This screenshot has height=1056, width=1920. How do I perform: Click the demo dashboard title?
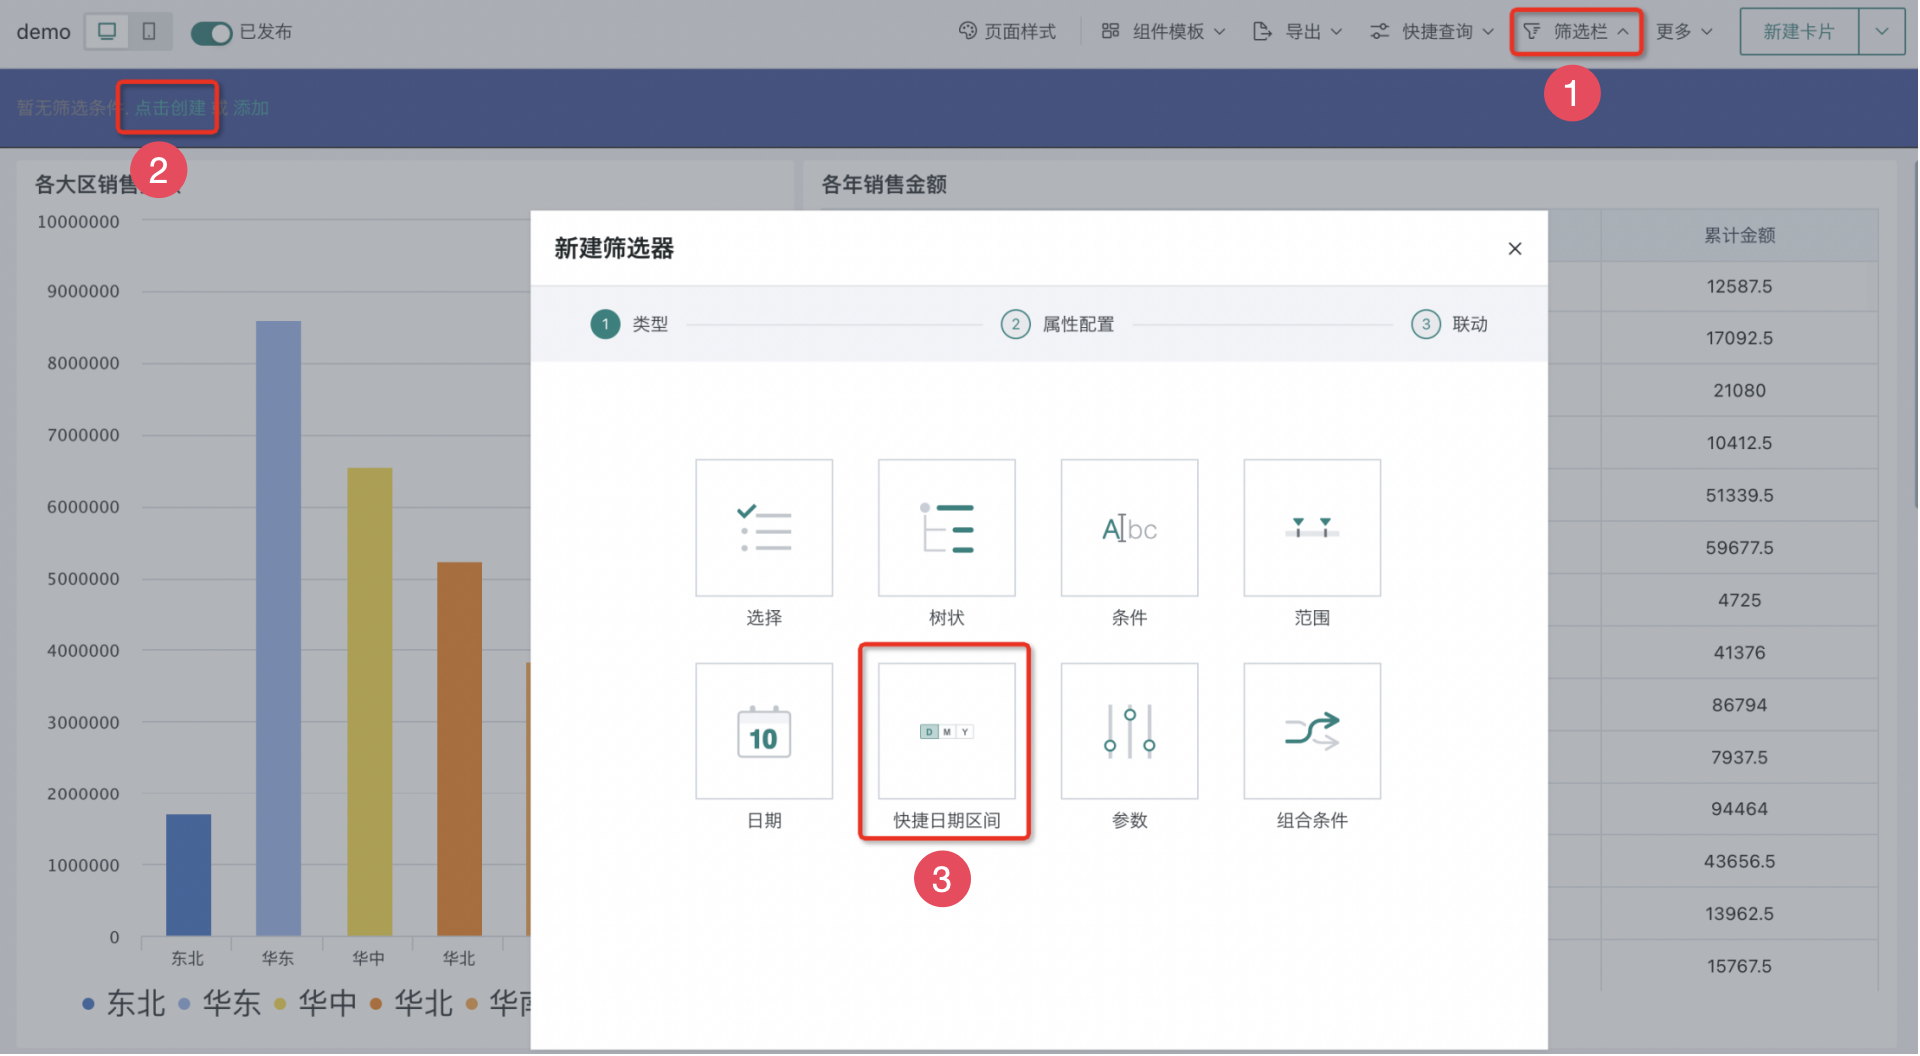tap(43, 32)
